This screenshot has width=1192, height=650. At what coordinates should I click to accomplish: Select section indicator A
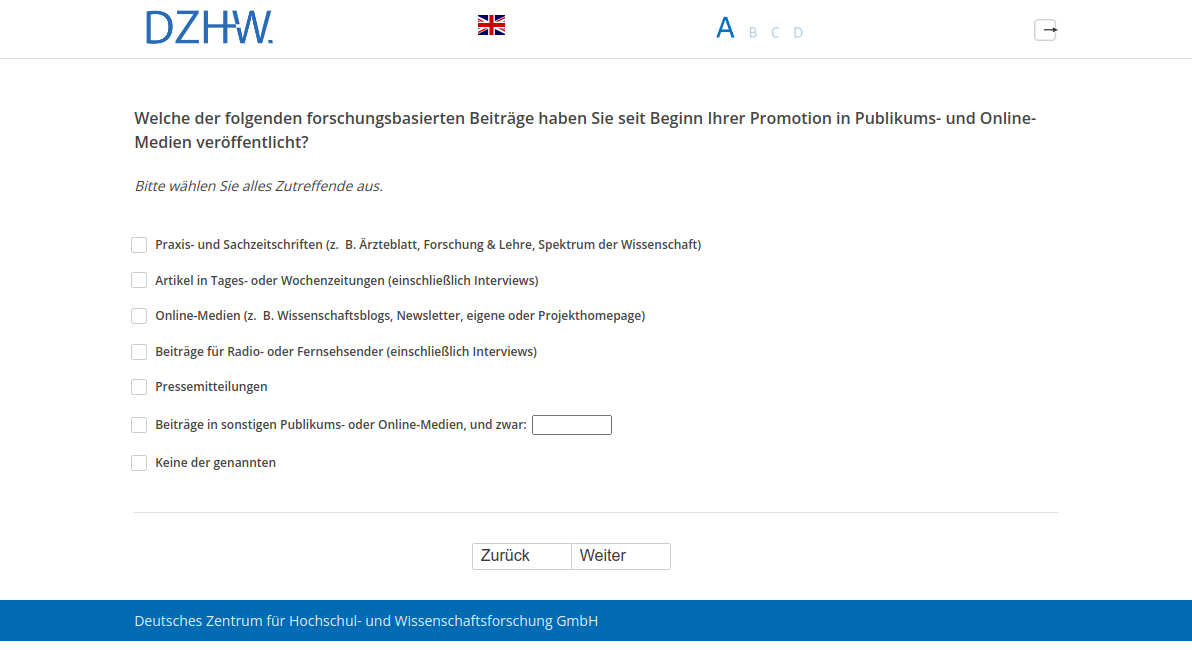pos(725,28)
